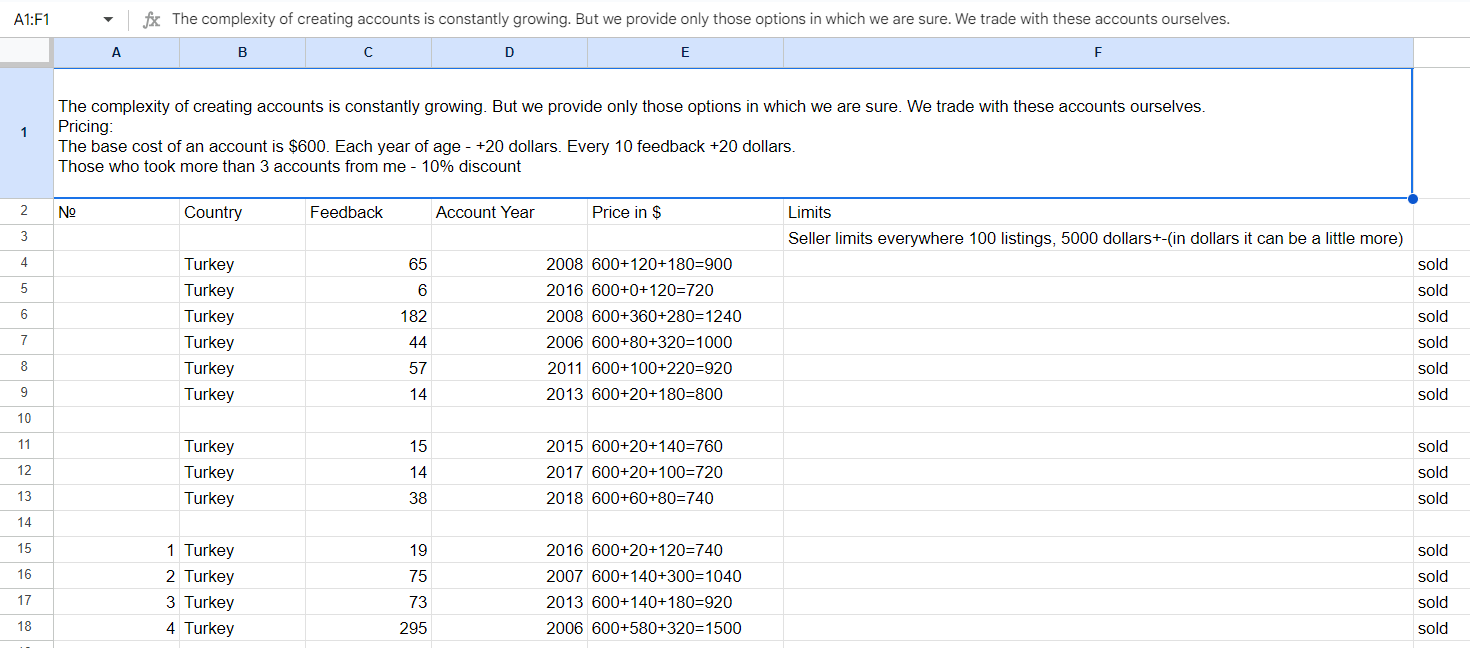Select column A header
The height and width of the screenshot is (648, 1470).
point(116,53)
